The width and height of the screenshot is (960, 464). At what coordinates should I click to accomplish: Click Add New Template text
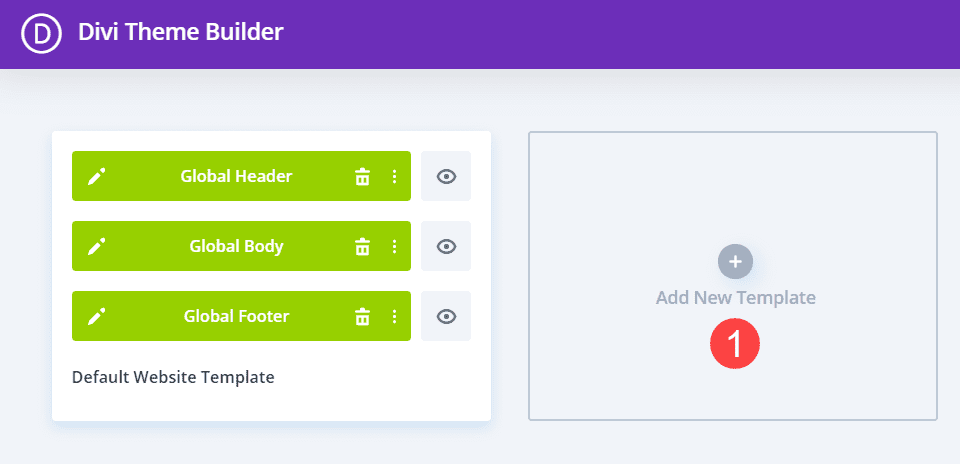pyautogui.click(x=735, y=298)
